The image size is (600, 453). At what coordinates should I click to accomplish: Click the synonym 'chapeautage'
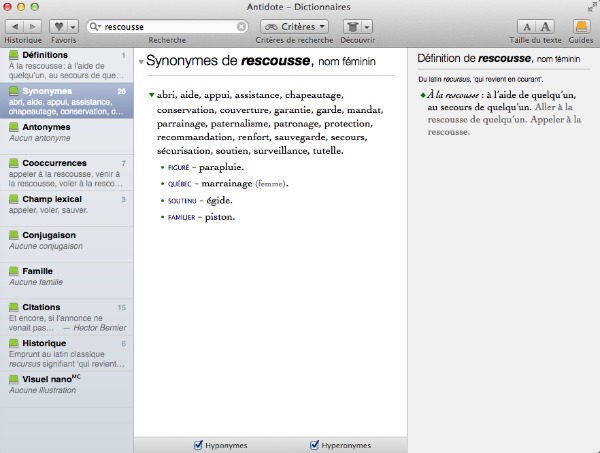pyautogui.click(x=314, y=95)
